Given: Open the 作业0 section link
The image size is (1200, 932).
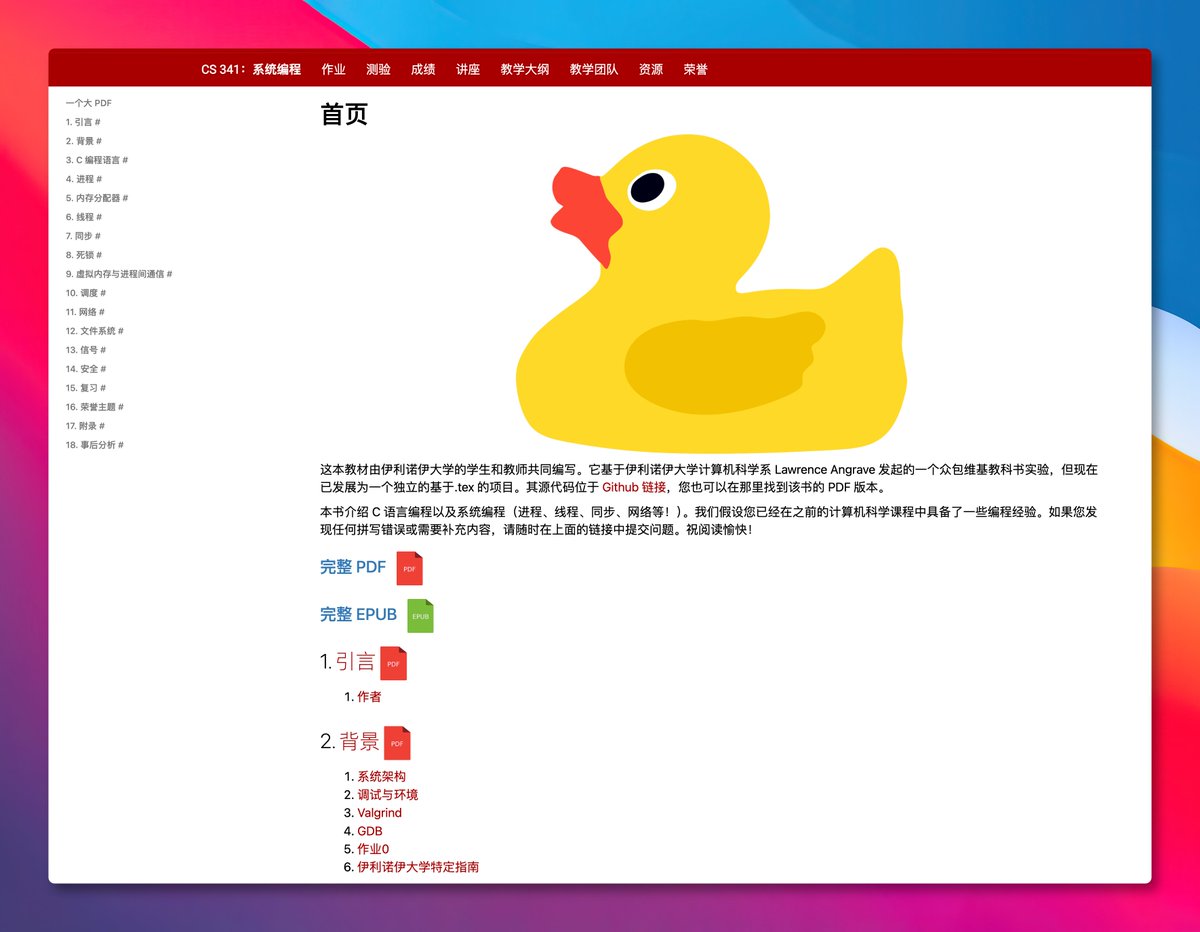Looking at the screenshot, I should tap(373, 849).
